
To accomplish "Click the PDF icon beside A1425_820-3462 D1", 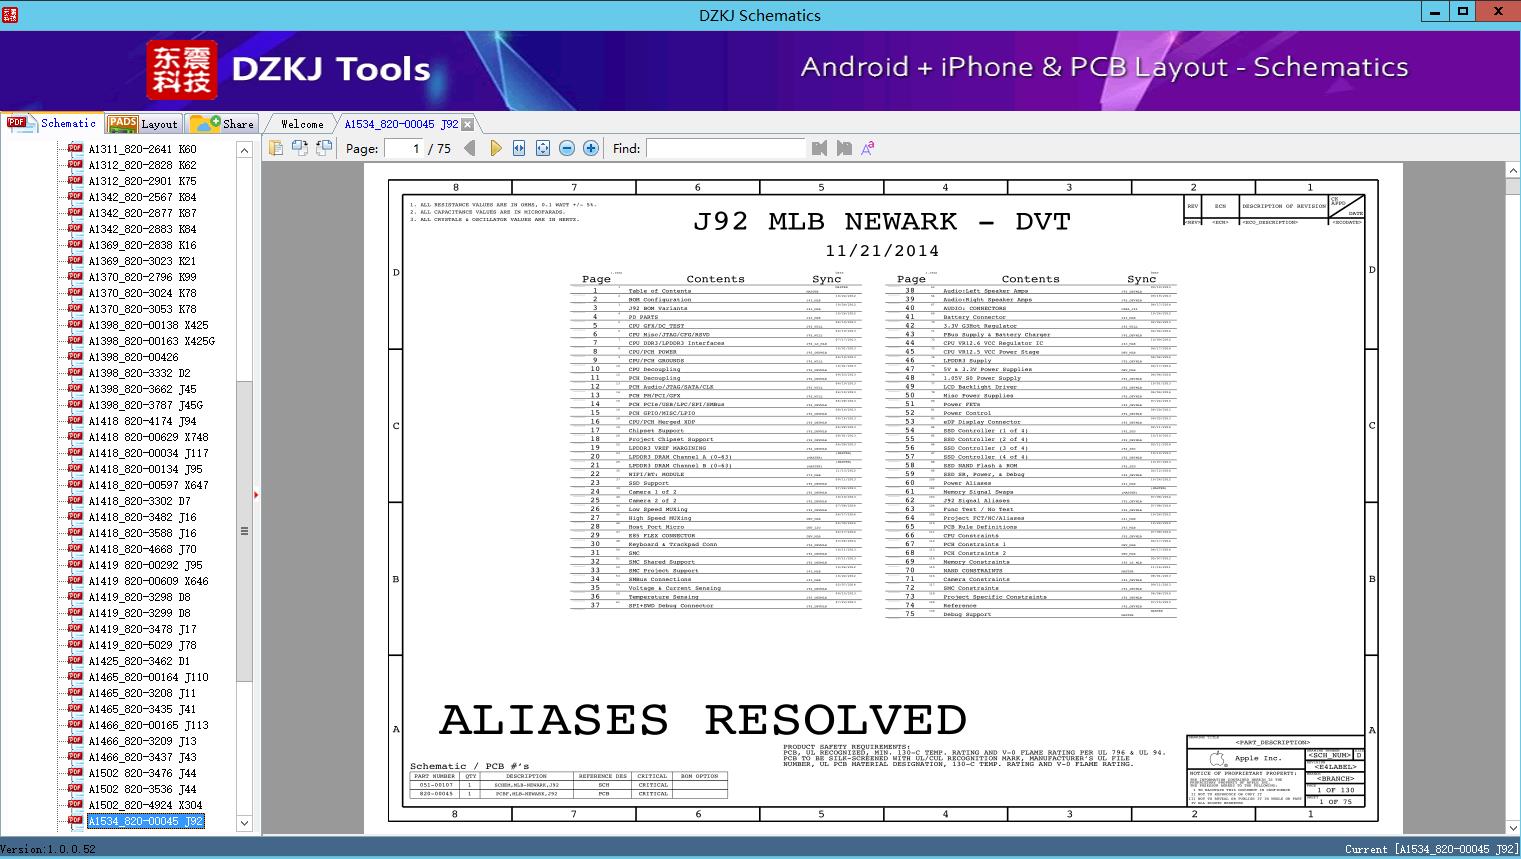I will 75,660.
